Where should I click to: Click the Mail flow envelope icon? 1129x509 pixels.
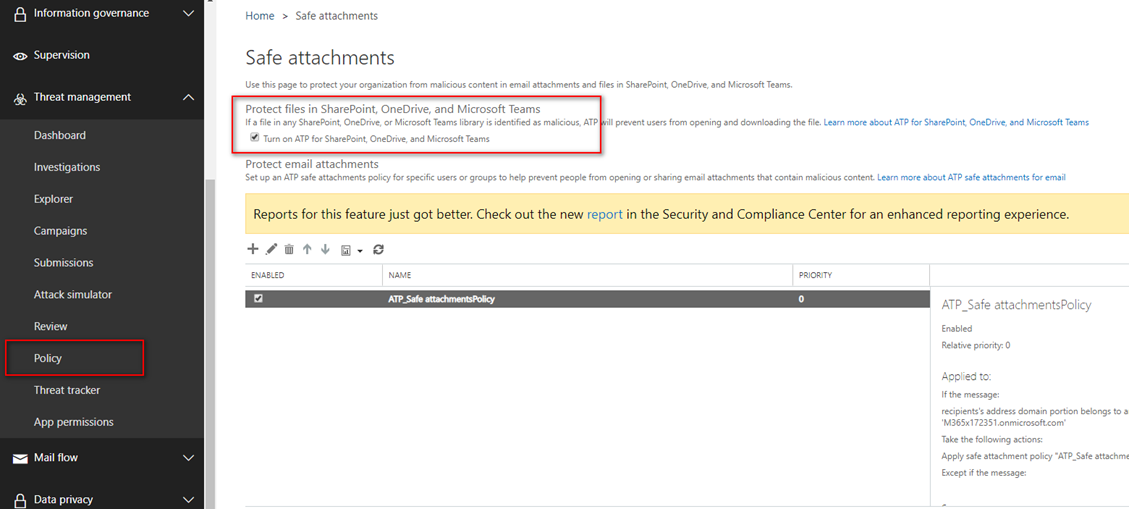20,458
